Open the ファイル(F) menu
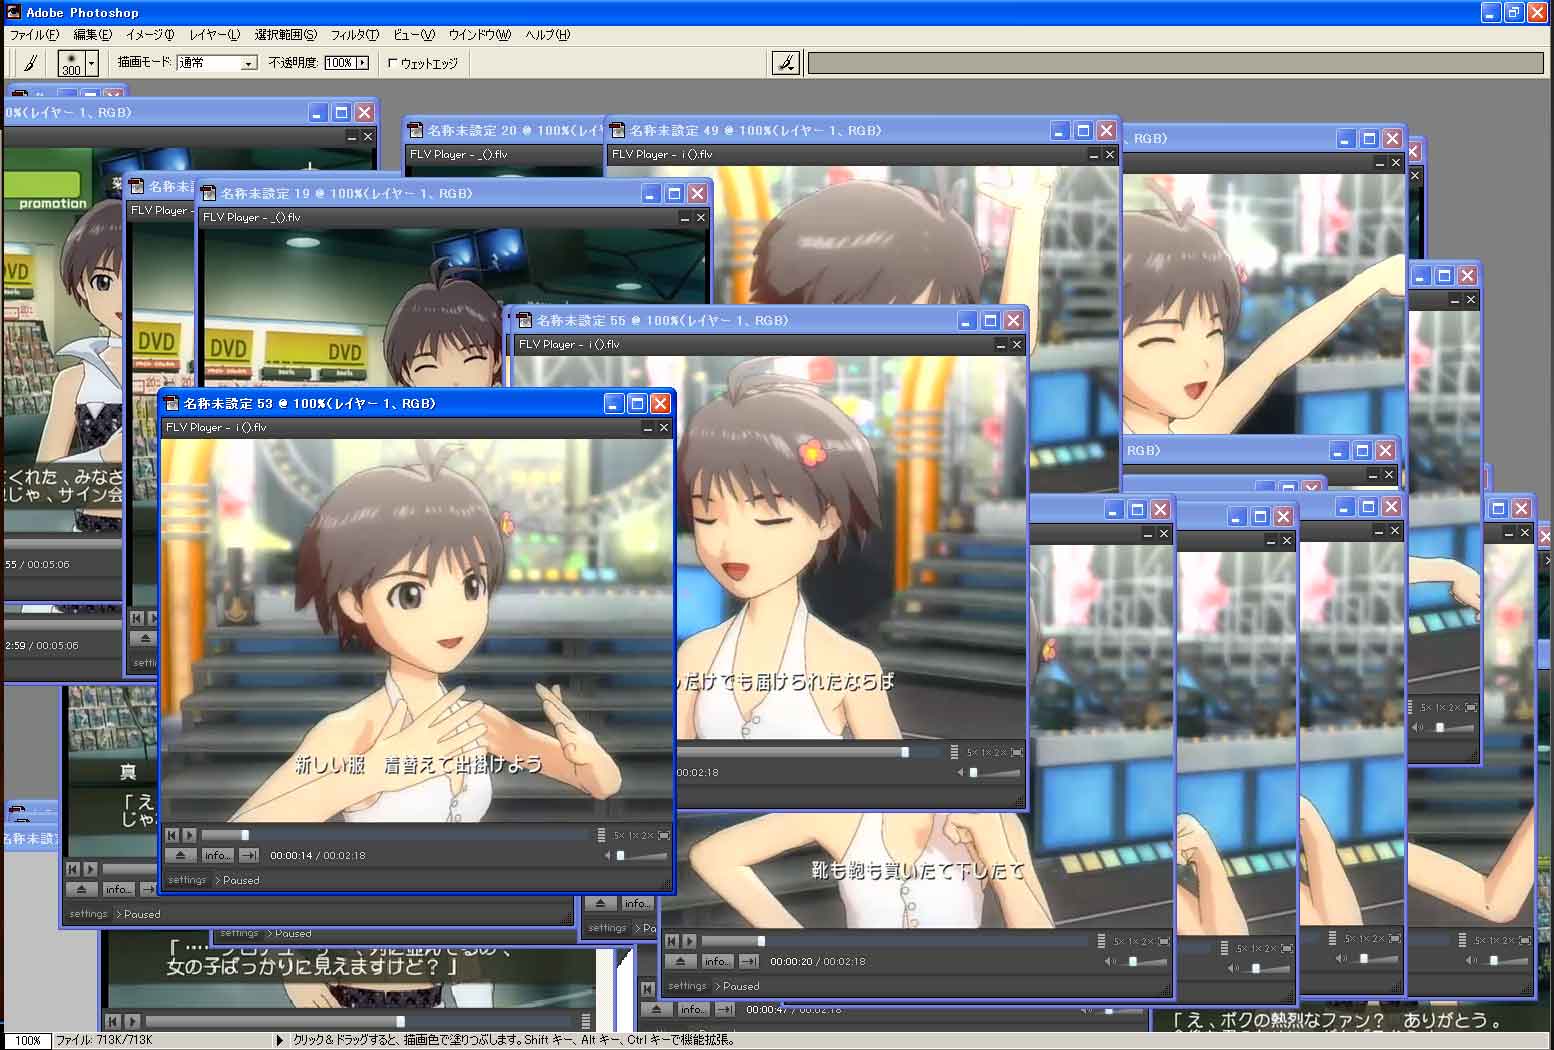Screen dimensions: 1554x1050 tap(34, 35)
